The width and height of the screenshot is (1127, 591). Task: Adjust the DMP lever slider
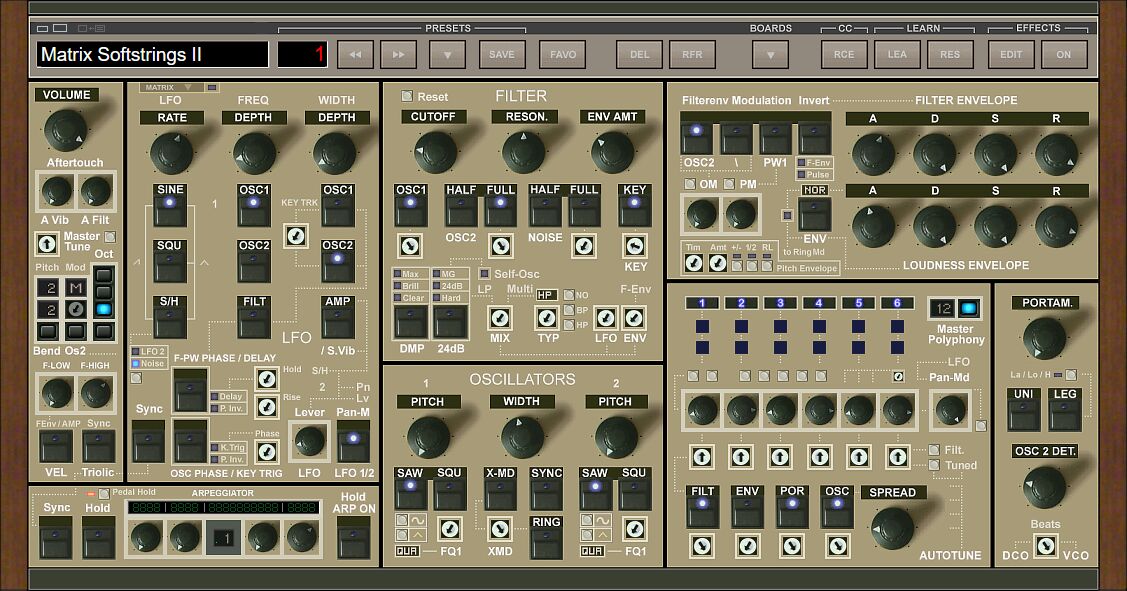click(411, 320)
